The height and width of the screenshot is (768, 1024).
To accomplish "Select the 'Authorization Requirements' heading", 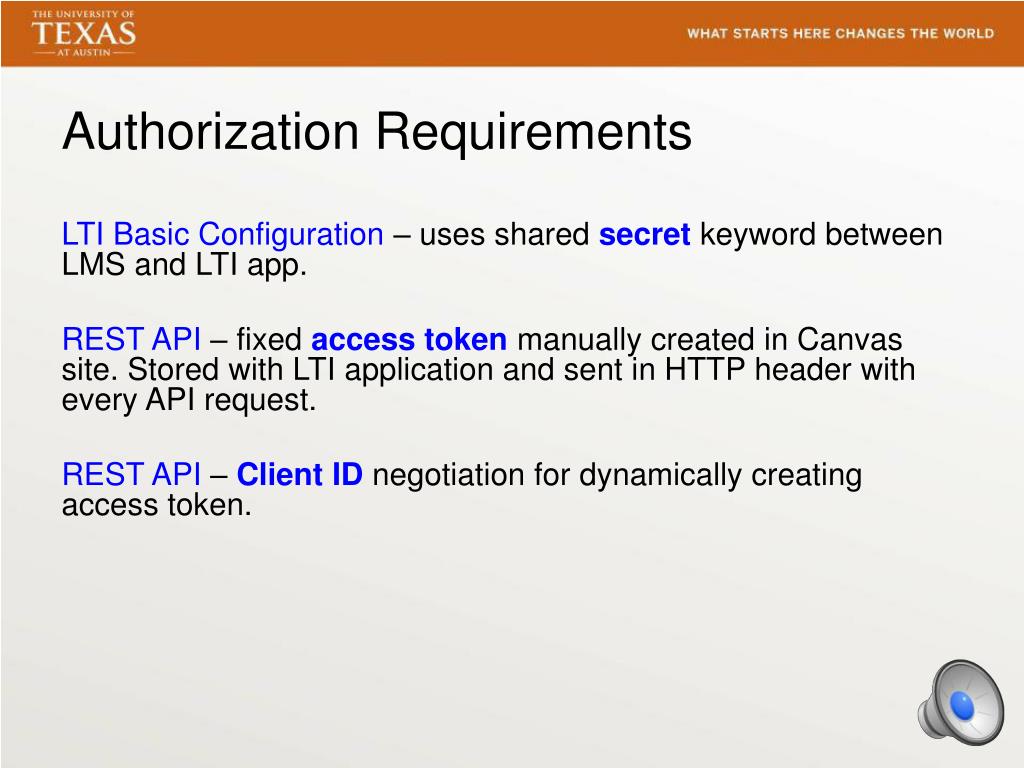I will [x=378, y=131].
